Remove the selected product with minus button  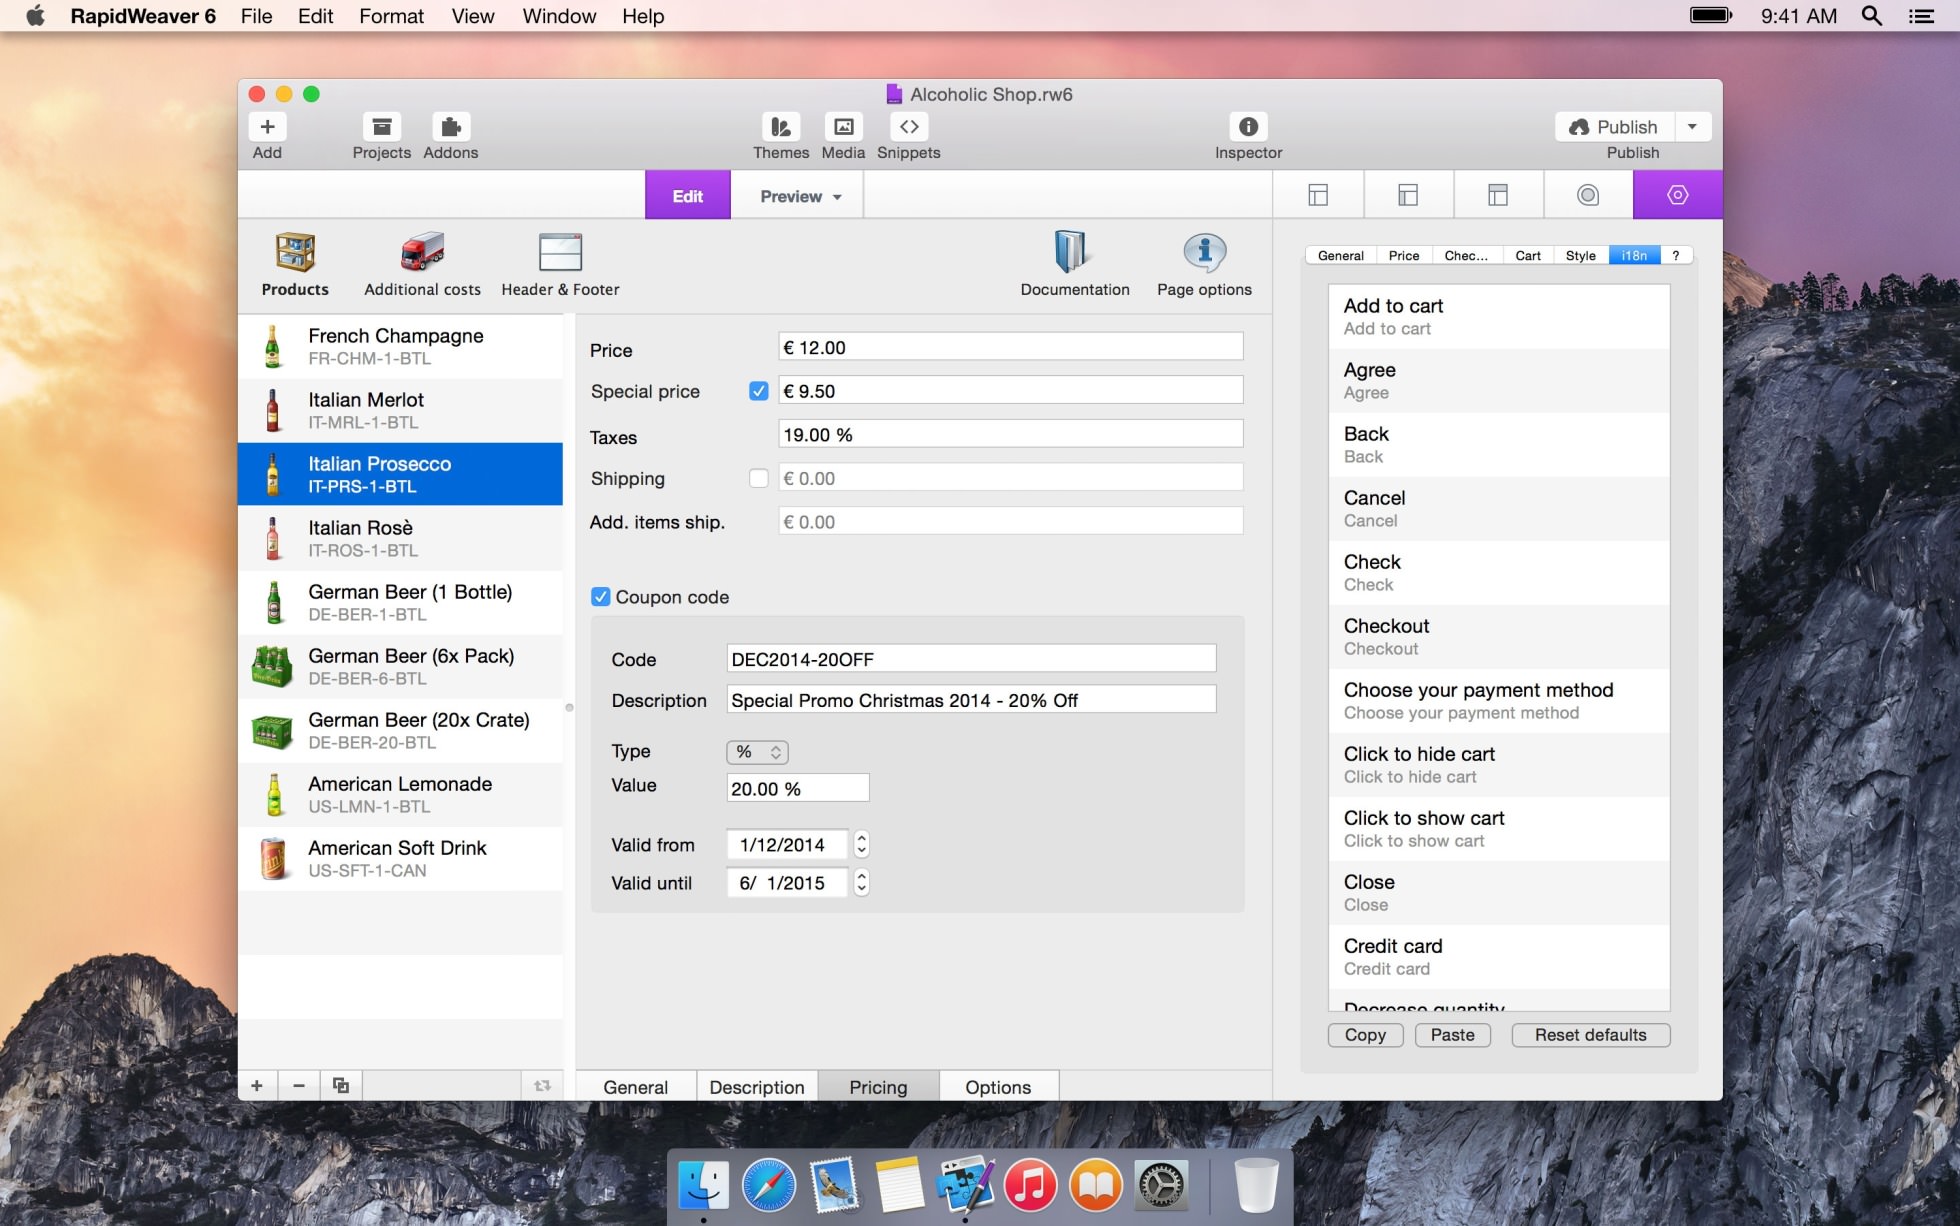point(299,1086)
